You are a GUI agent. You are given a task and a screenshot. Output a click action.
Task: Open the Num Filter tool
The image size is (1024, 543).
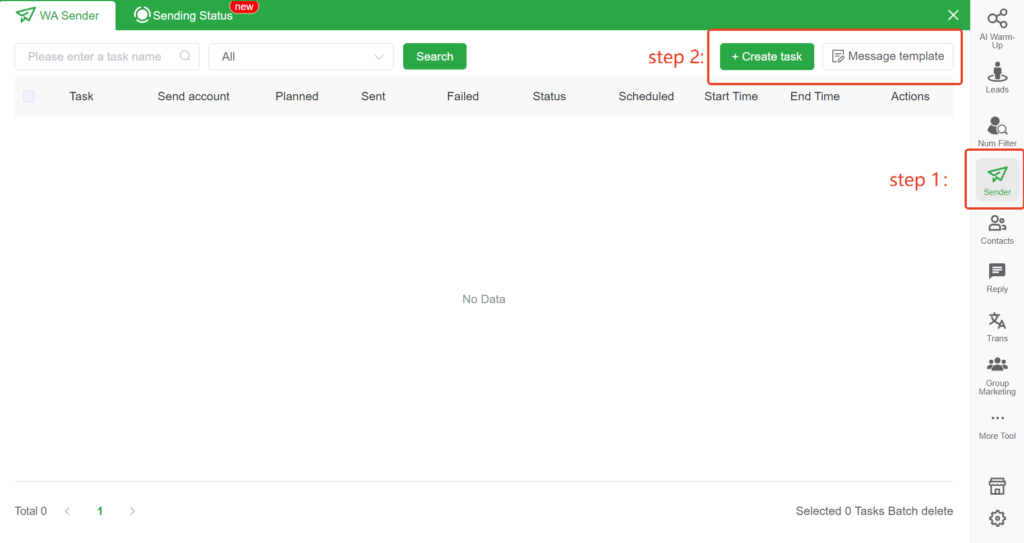[x=997, y=131]
